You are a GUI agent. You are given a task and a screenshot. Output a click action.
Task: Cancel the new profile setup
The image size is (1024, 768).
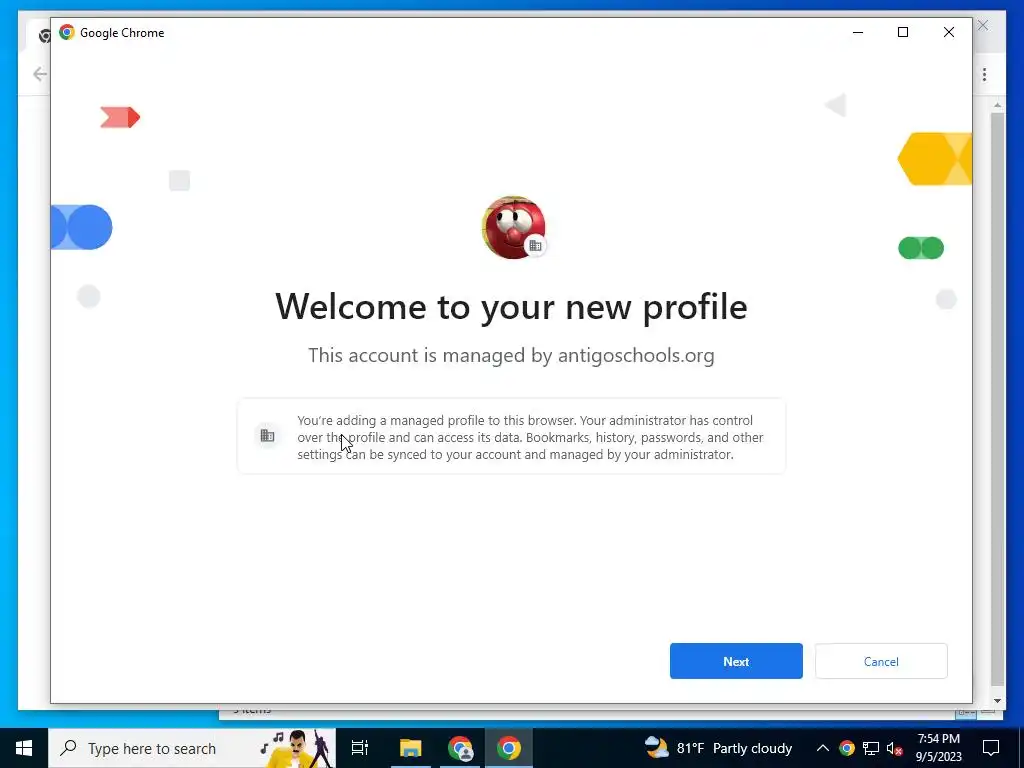point(881,661)
